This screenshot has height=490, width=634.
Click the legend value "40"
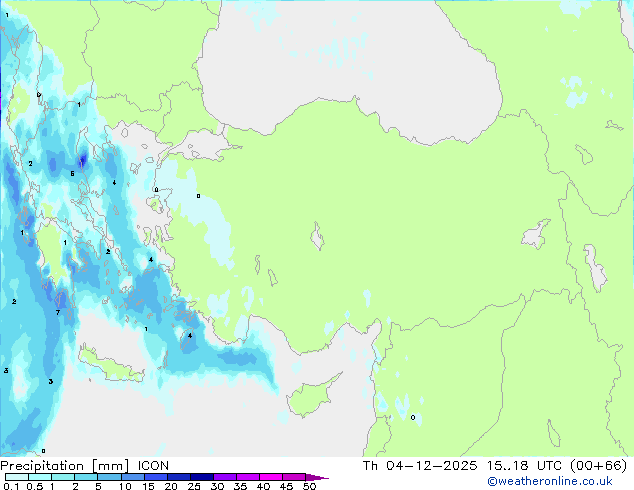pos(263,486)
